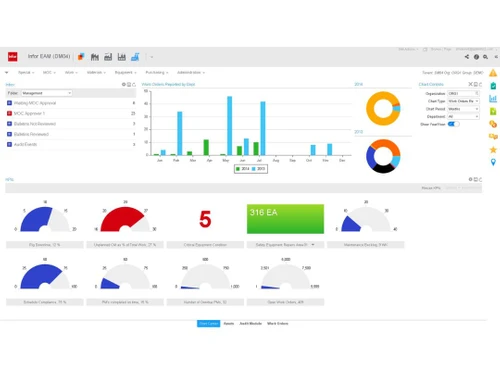Click the Inbox panel maximize icon
This screenshot has width=500, height=375.
pyautogui.click(x=129, y=85)
